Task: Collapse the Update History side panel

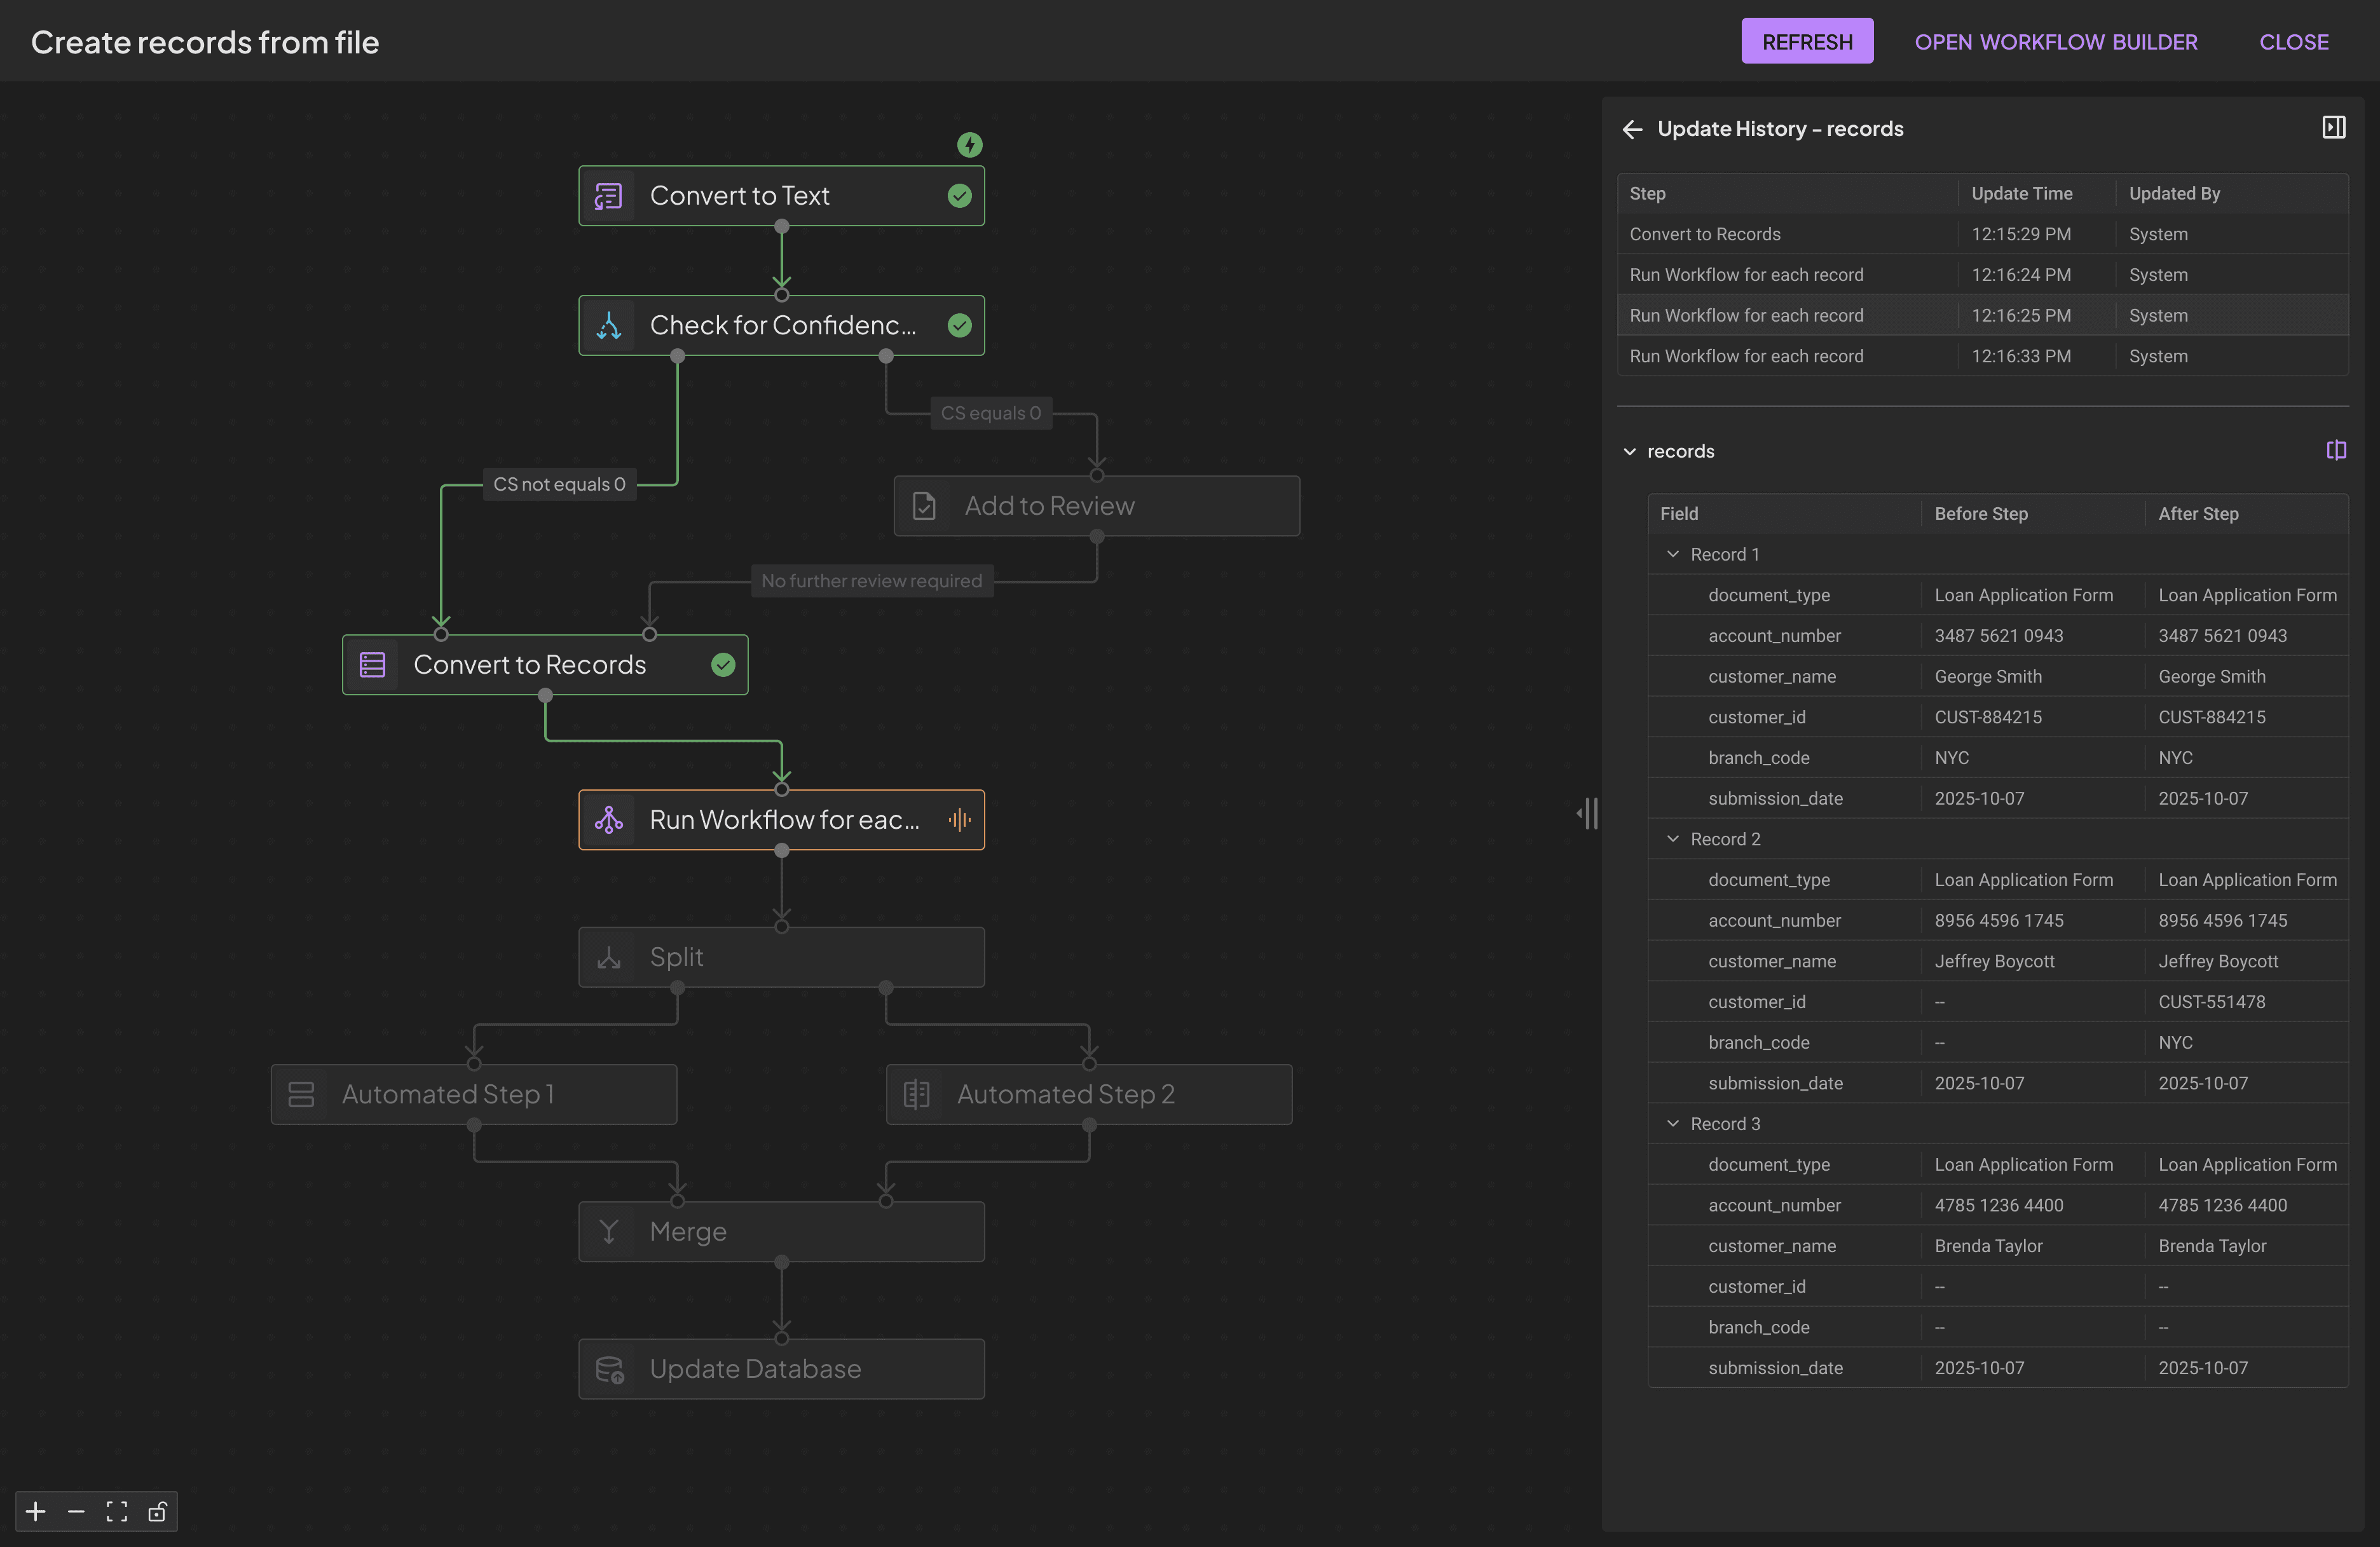Action: [2335, 127]
